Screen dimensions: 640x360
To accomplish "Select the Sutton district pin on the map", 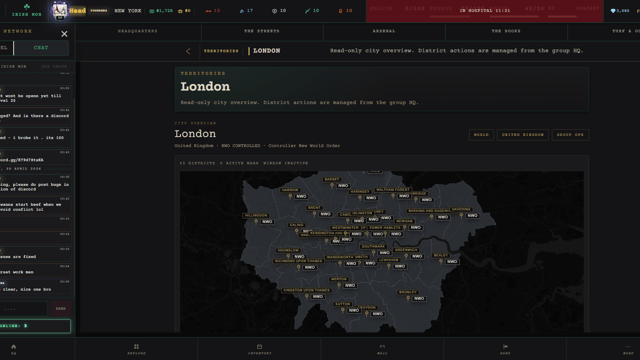I will pos(342,310).
